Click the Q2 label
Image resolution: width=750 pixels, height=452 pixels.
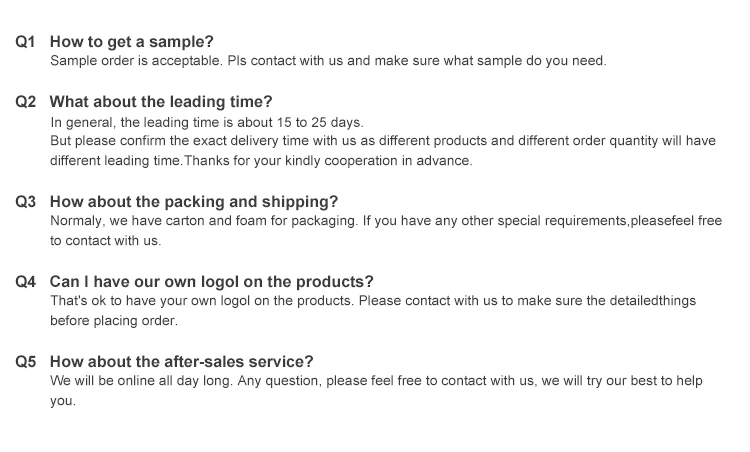pos(25,102)
